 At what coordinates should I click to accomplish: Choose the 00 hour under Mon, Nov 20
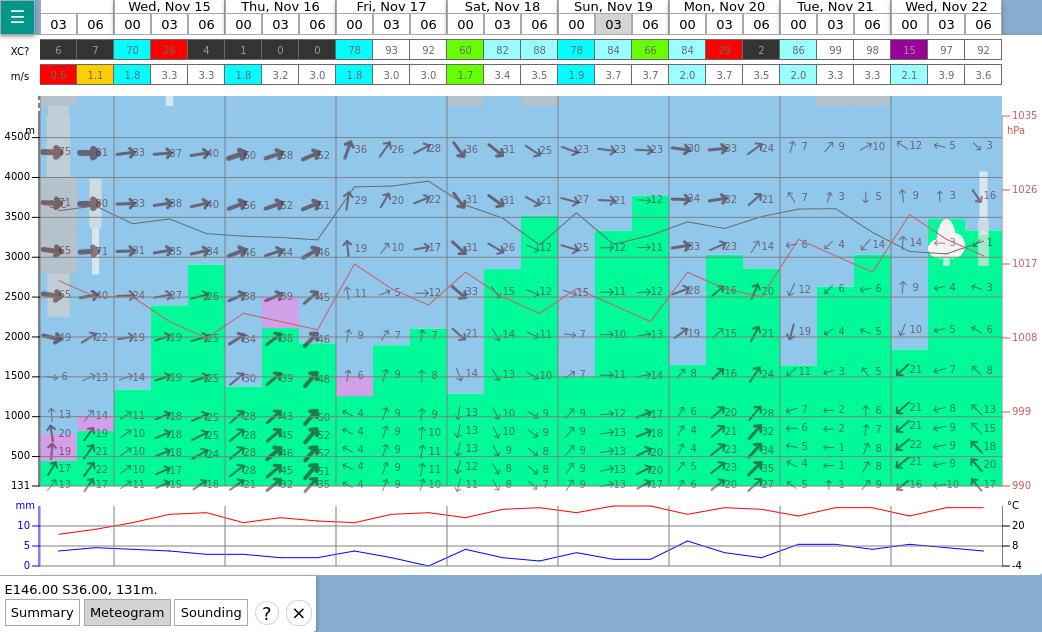(x=687, y=25)
